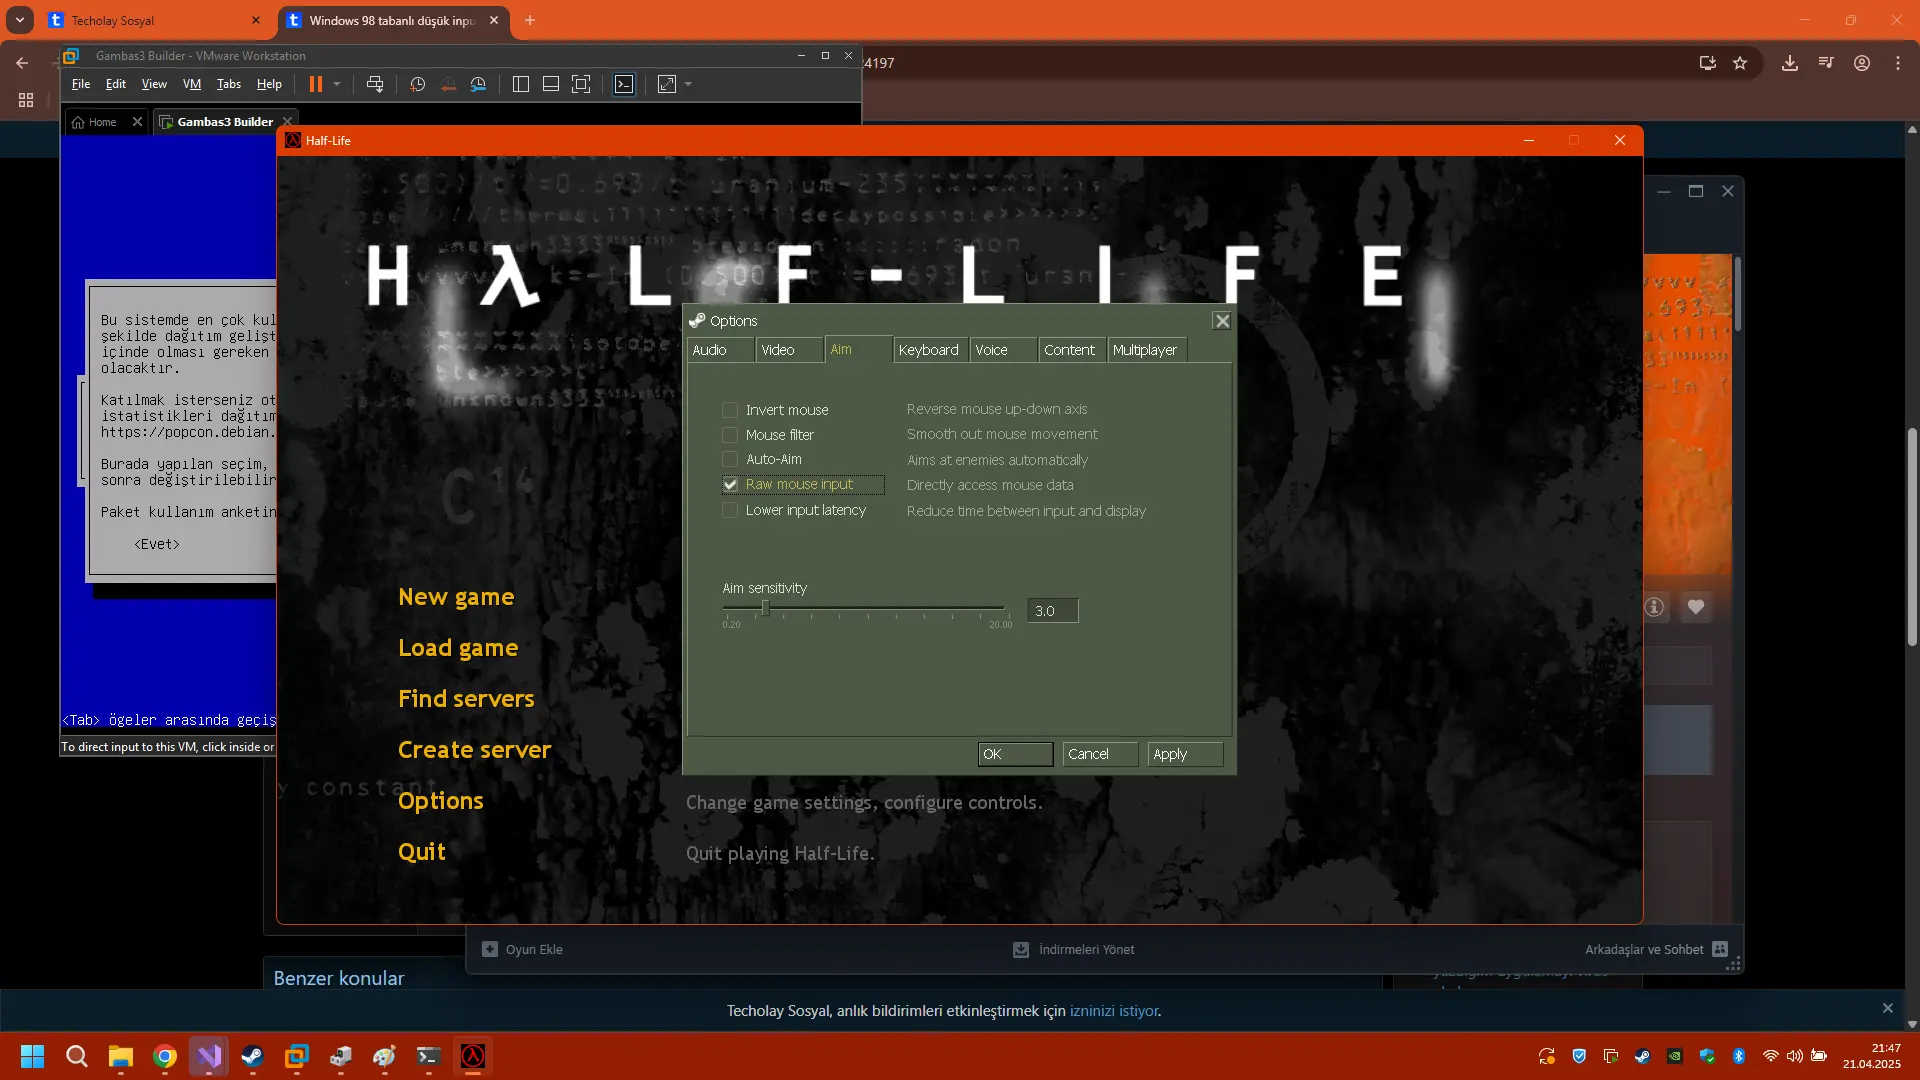This screenshot has width=1920, height=1080.
Task: Open the VMware View menu
Action: [154, 84]
